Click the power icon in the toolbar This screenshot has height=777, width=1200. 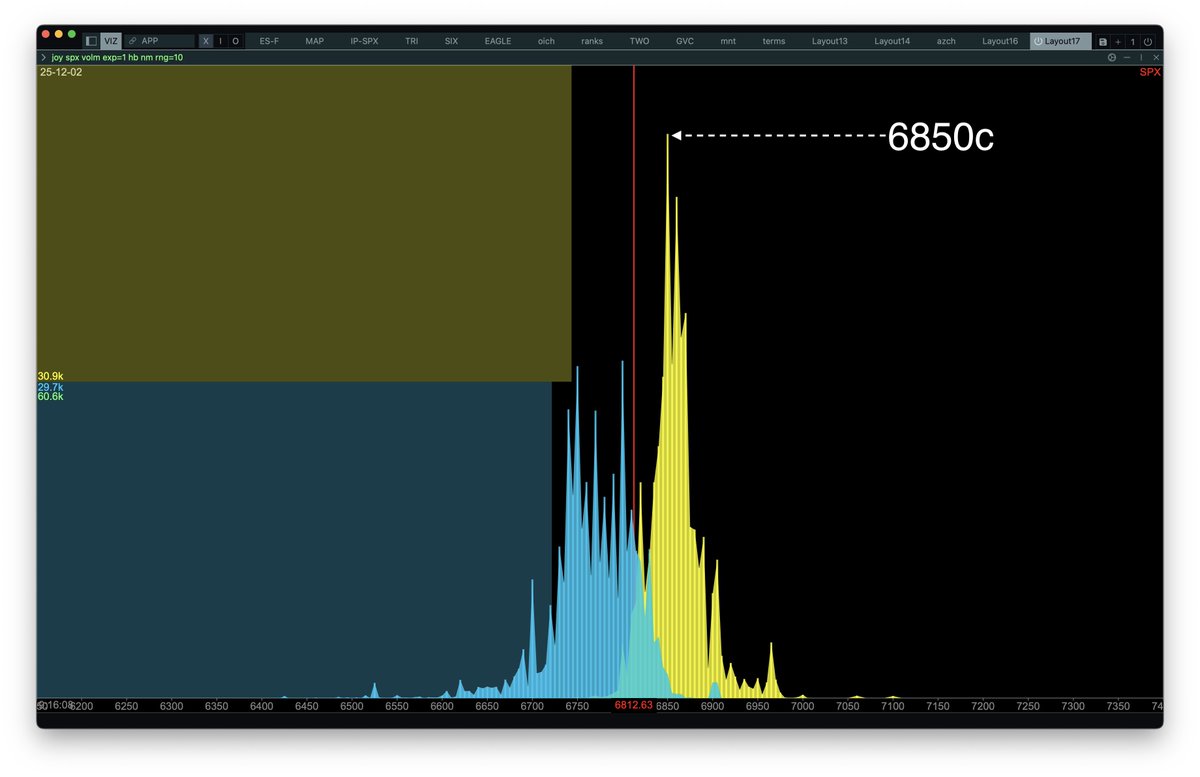click(1147, 41)
